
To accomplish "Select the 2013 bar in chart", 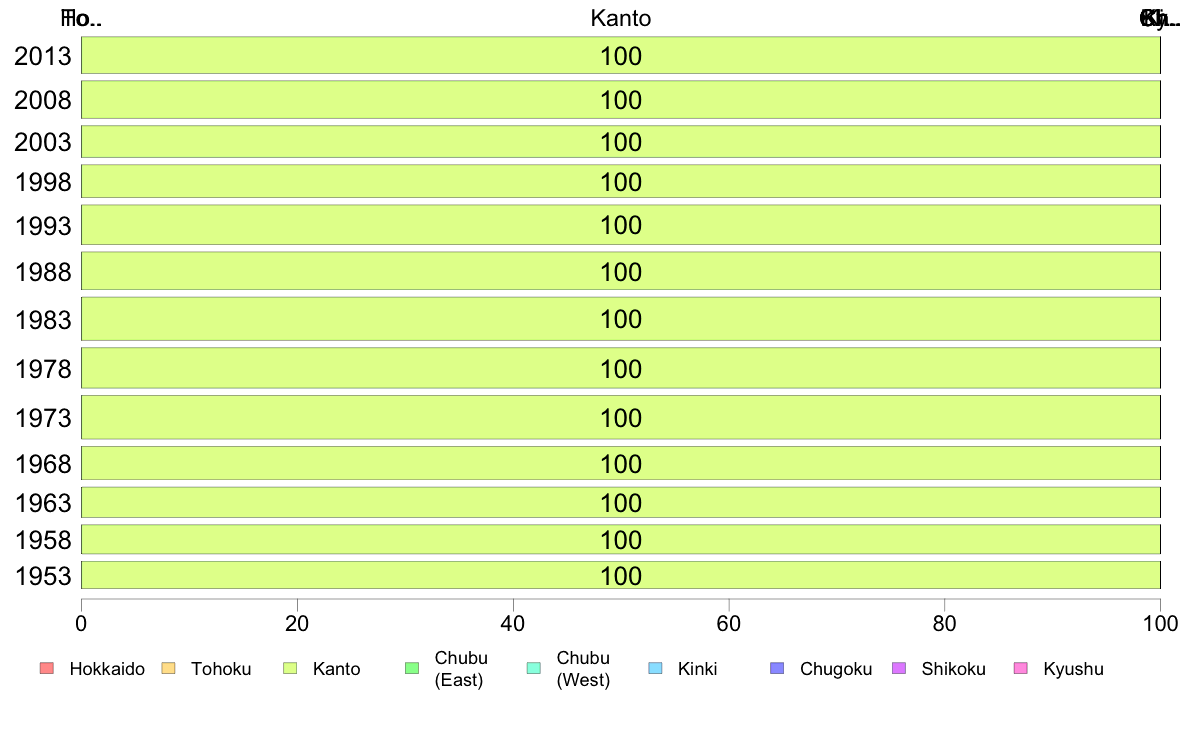I will [621, 55].
